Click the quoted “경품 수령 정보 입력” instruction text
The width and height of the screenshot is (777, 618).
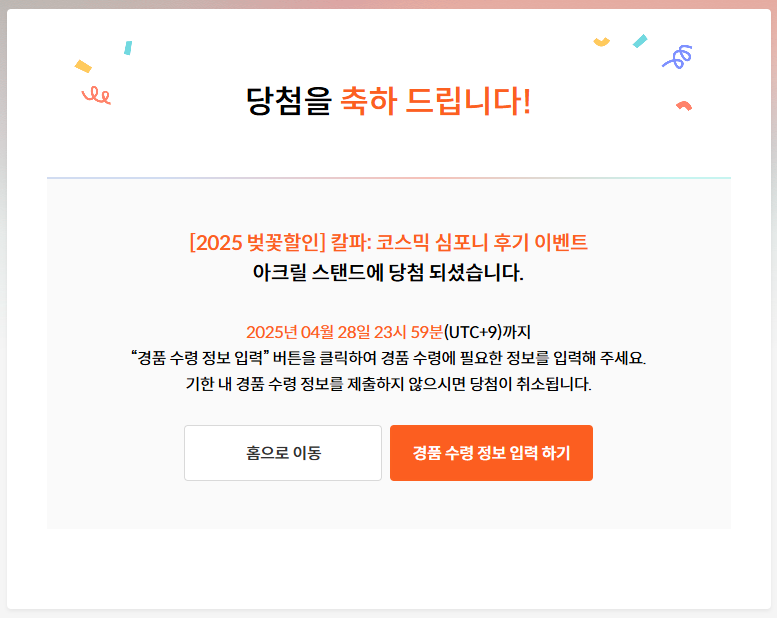tap(200, 357)
